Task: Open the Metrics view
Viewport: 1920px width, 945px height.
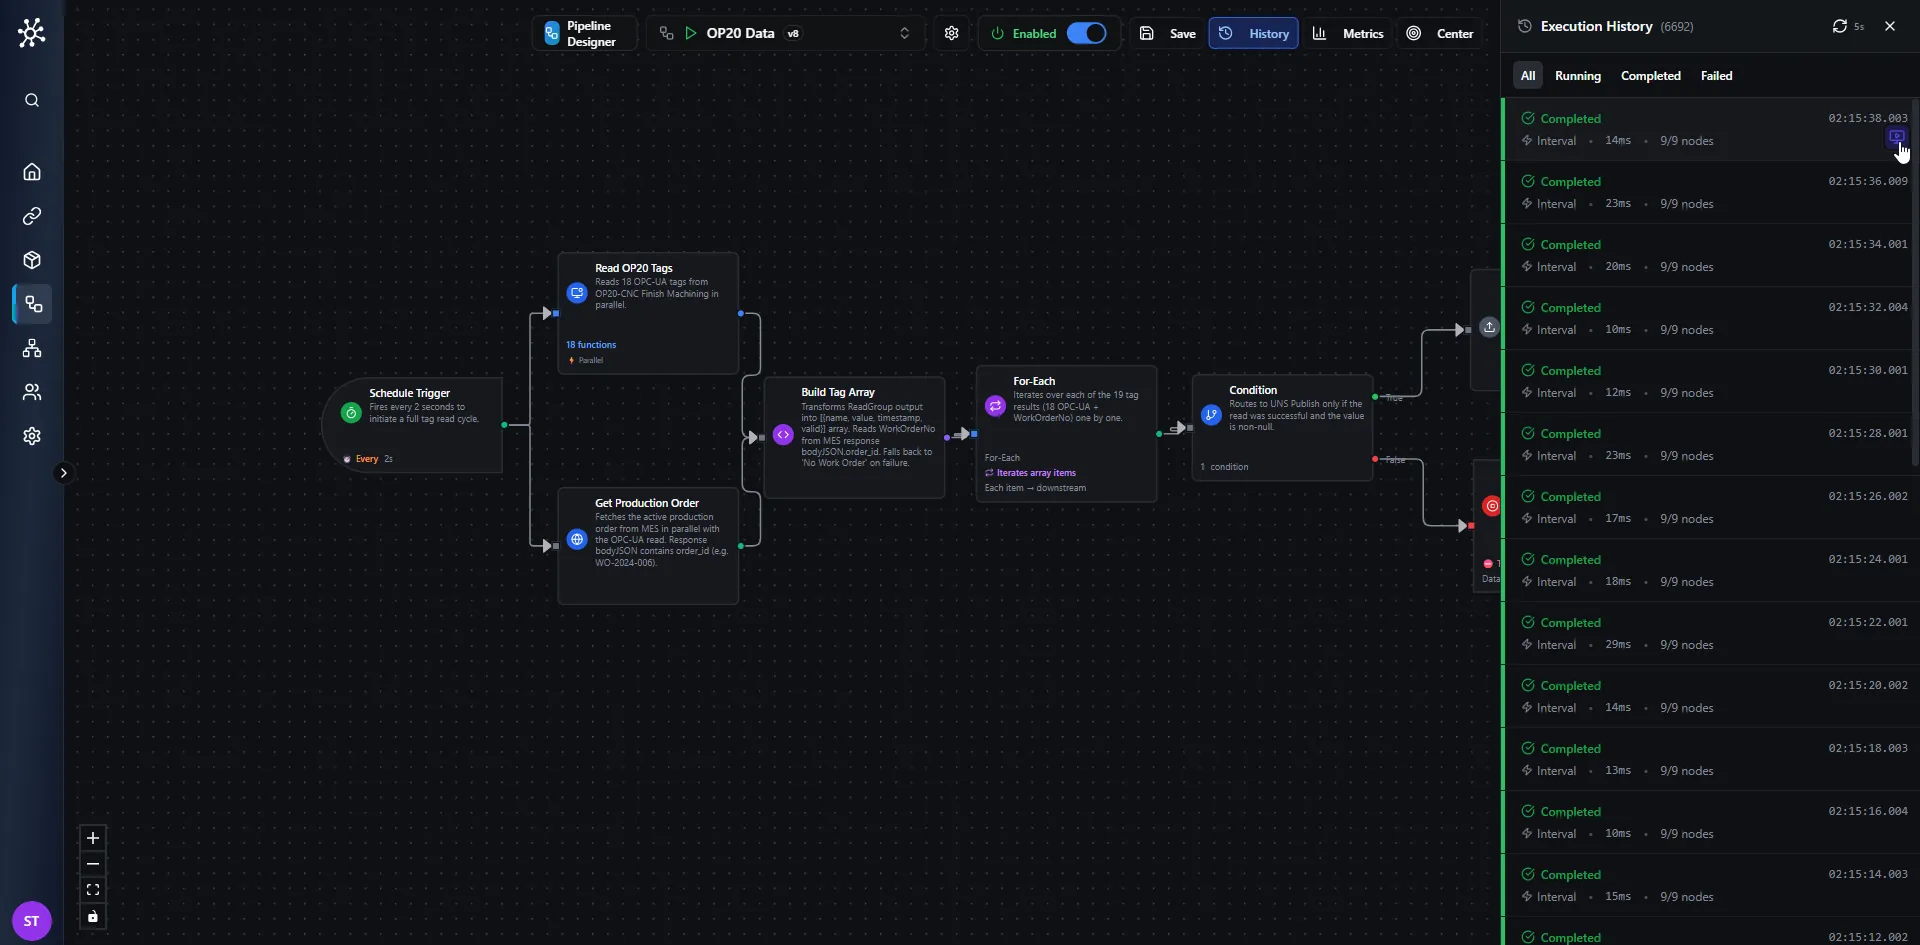Action: pos(1347,33)
